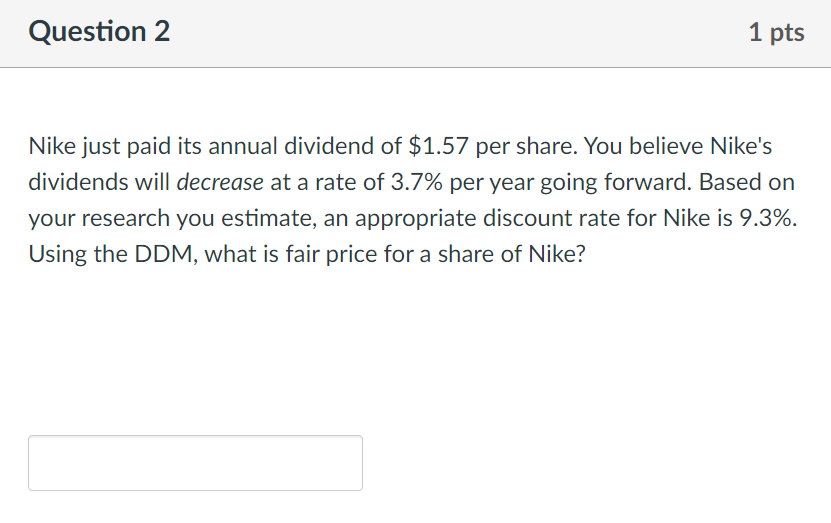Click the word 'Using' starting the last line
Image resolution: width=831 pixels, height=523 pixels.
[57, 255]
